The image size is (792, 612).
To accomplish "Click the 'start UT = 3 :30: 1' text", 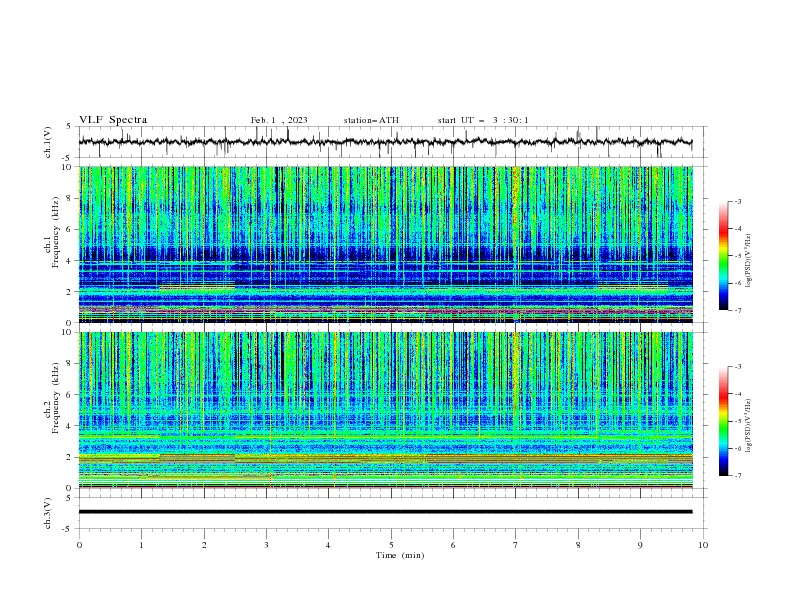I will (x=483, y=120).
